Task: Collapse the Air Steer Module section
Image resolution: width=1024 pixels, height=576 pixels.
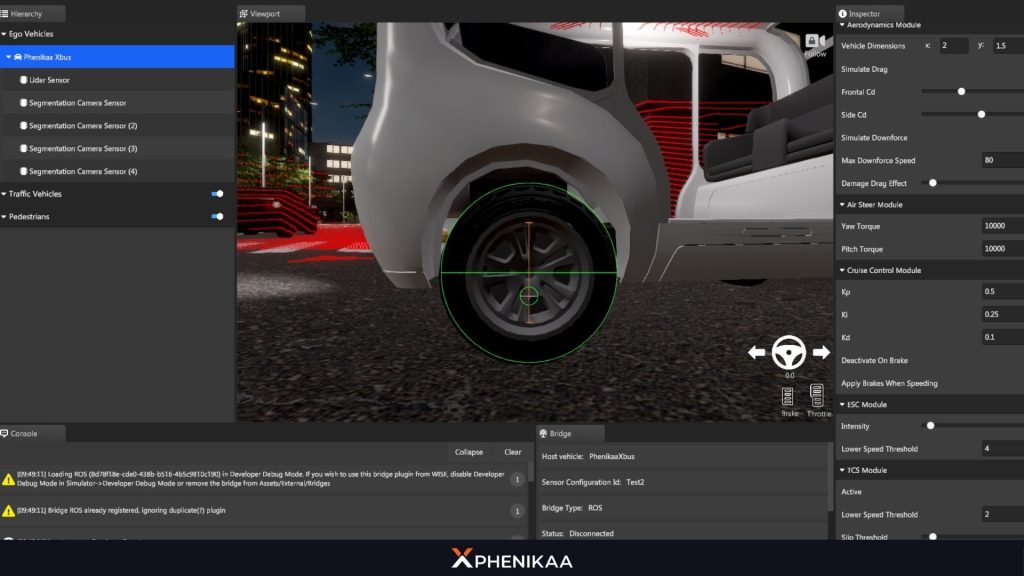Action: click(842, 204)
